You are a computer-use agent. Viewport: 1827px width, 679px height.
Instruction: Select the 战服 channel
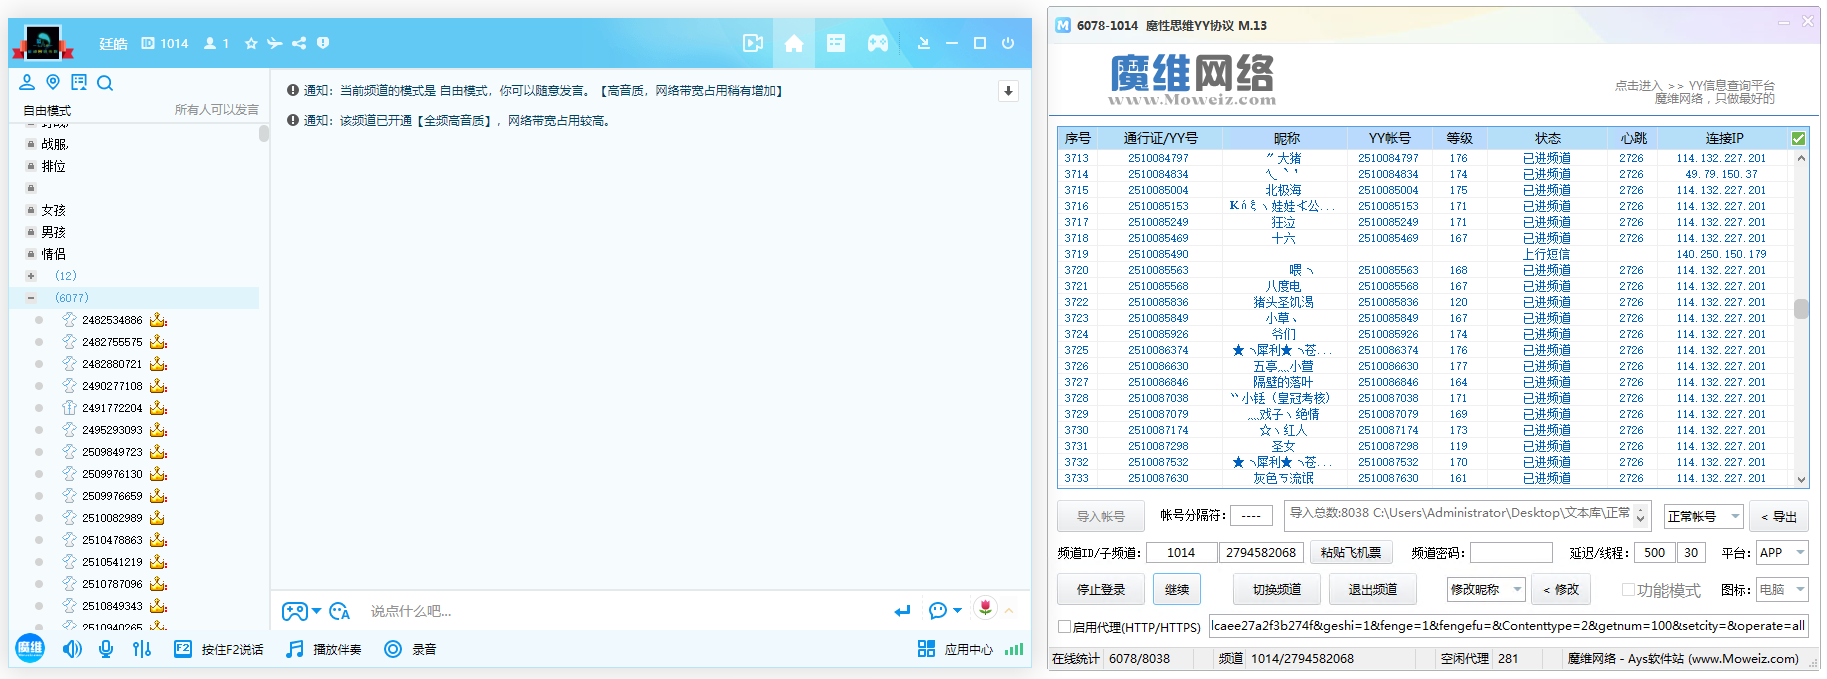tap(54, 144)
